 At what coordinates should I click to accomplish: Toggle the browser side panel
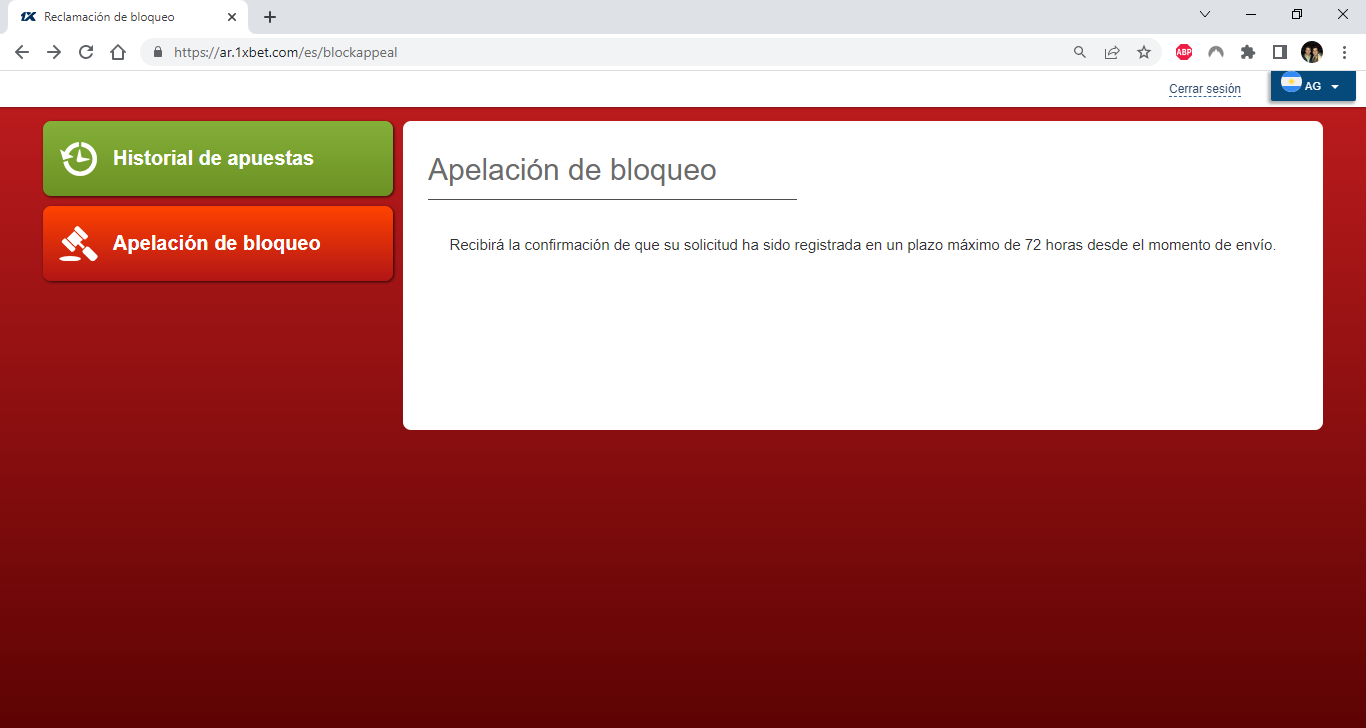1280,52
